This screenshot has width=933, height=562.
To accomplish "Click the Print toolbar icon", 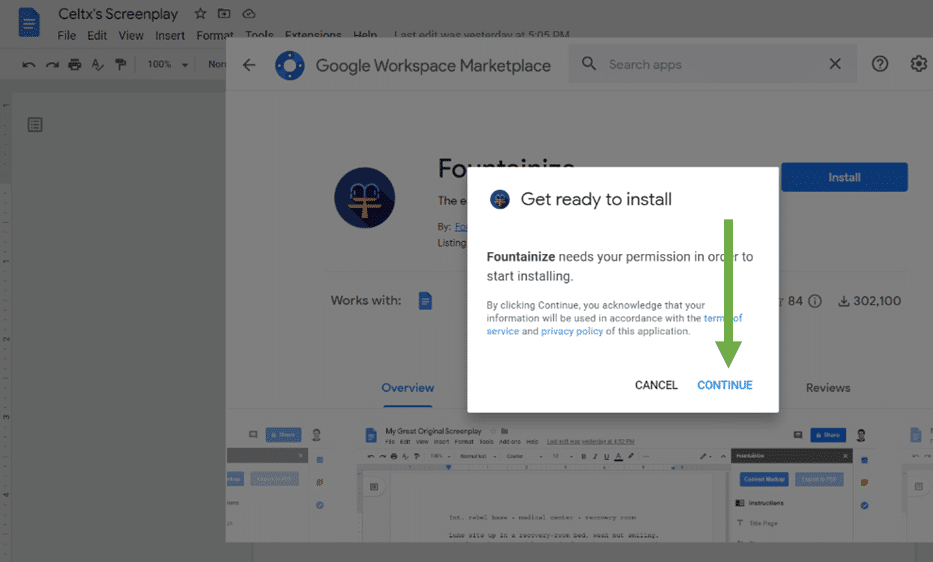I will (74, 64).
